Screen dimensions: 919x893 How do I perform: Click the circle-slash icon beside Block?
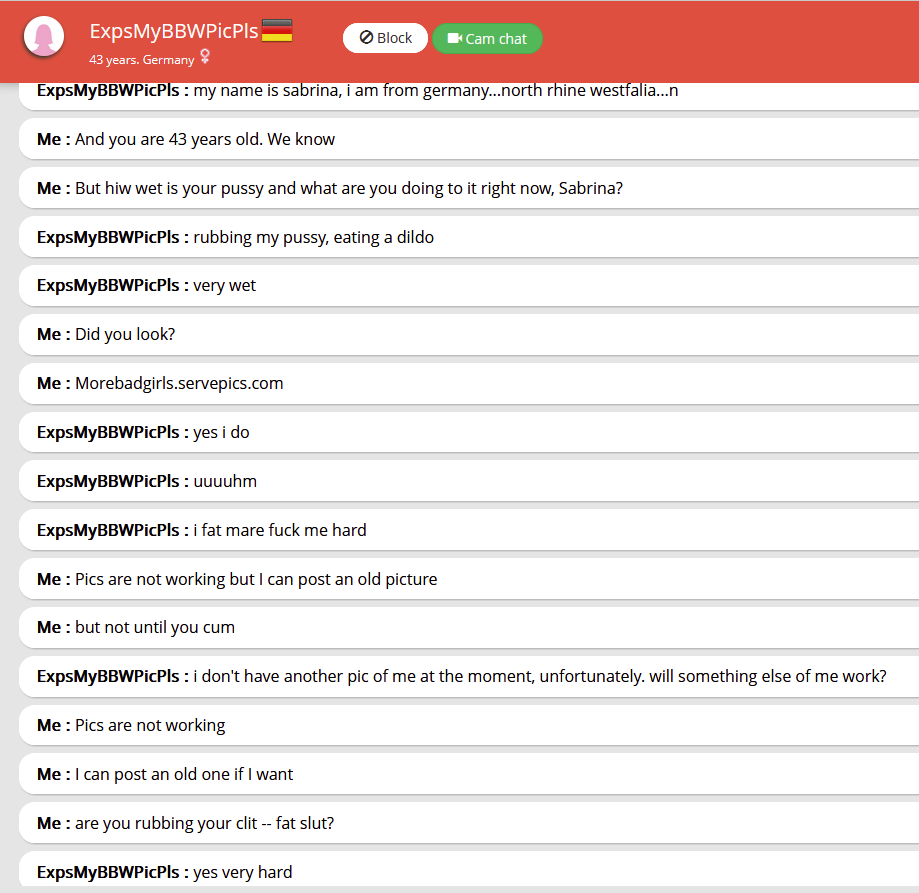click(366, 38)
